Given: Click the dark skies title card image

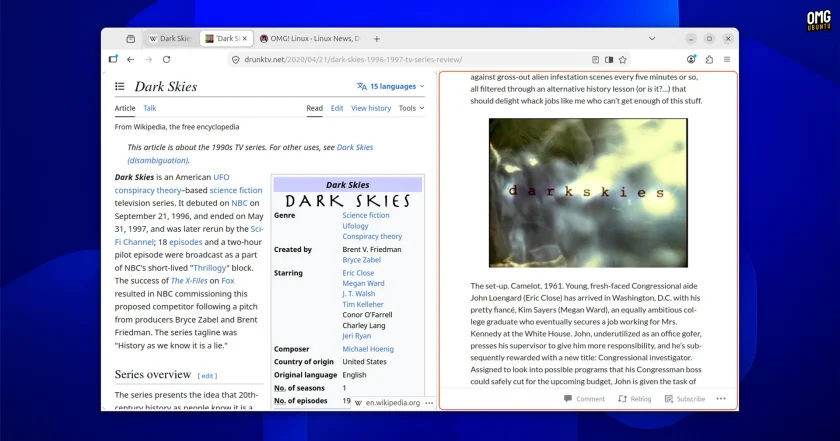Looking at the screenshot, I should [x=588, y=193].
